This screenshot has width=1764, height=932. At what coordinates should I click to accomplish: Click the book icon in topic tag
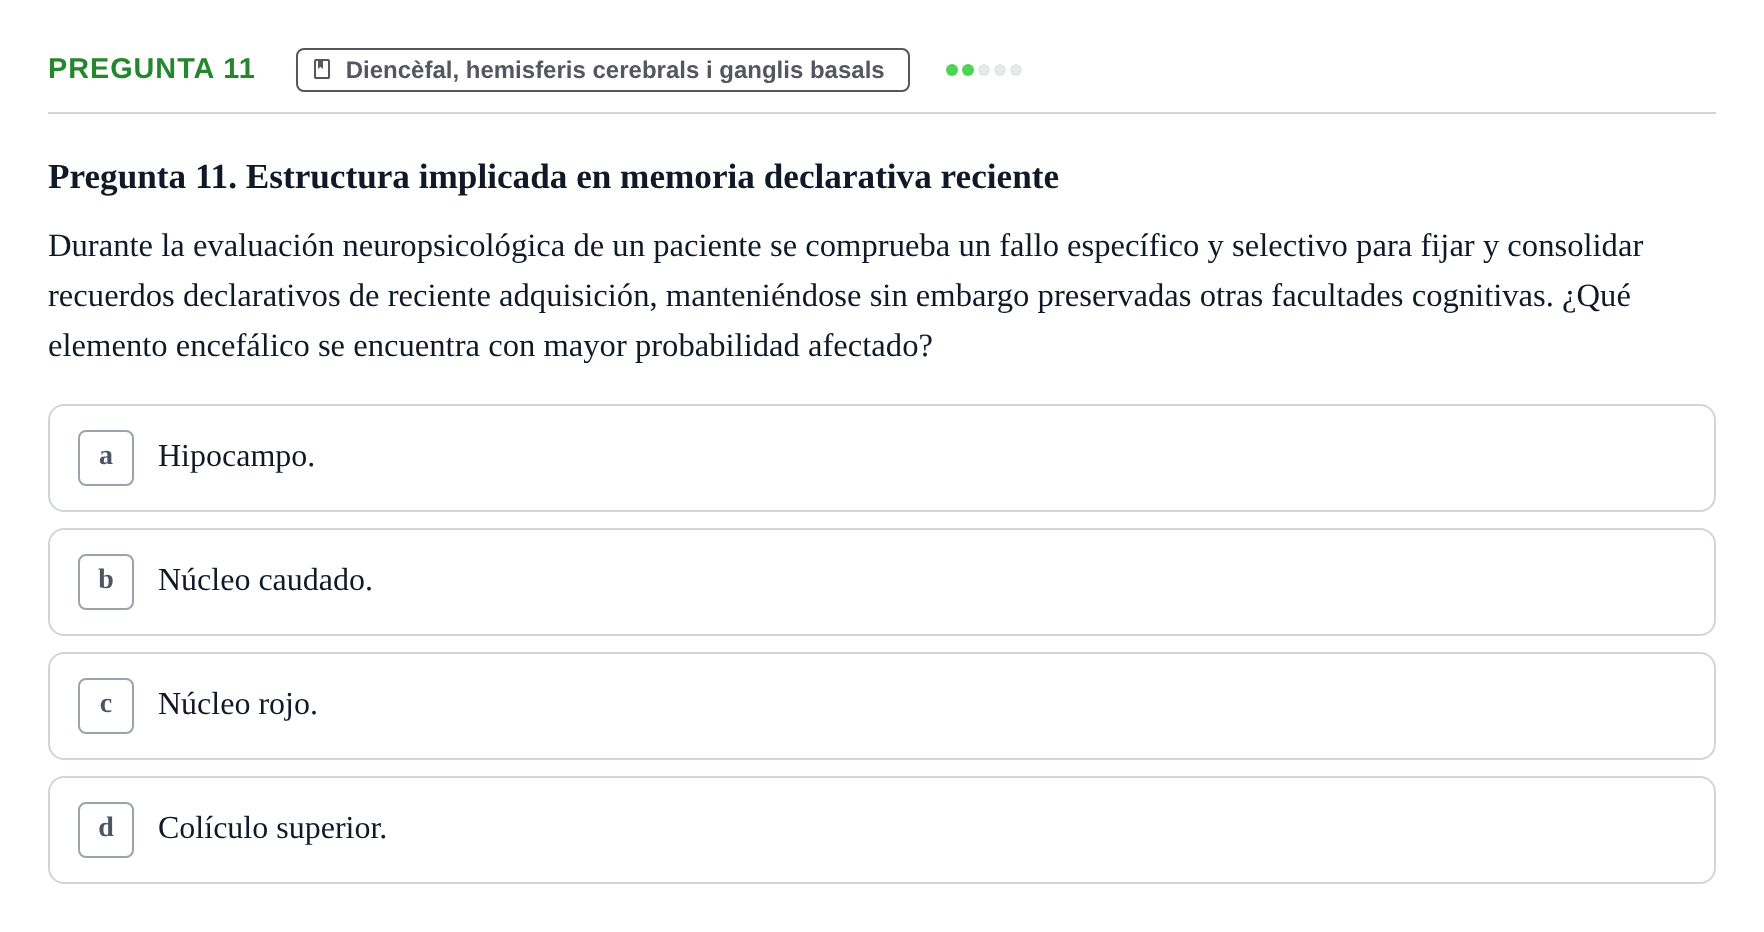322,69
